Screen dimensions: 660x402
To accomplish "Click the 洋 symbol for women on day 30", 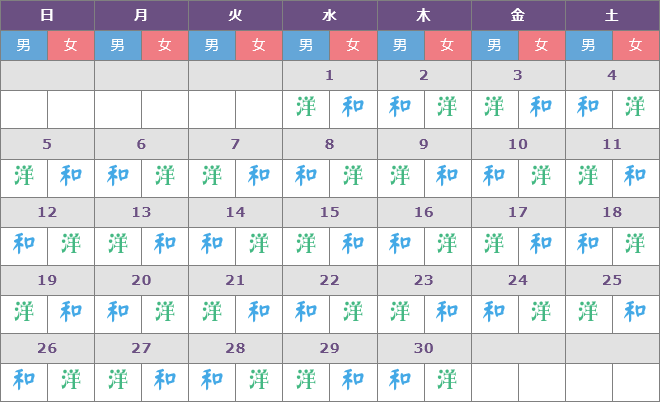I will (x=447, y=380).
